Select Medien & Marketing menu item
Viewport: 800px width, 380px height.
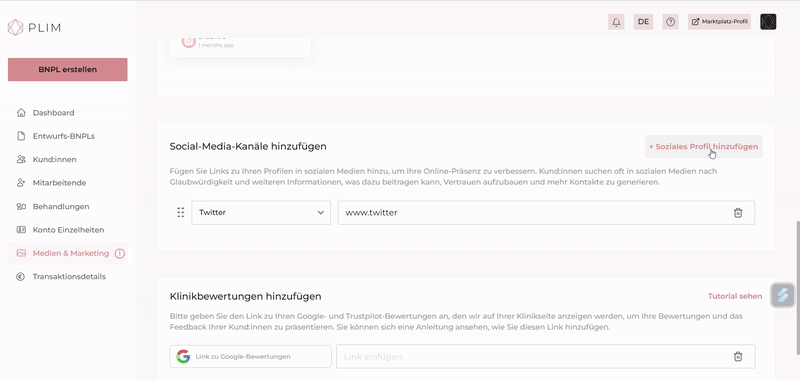pos(67,253)
